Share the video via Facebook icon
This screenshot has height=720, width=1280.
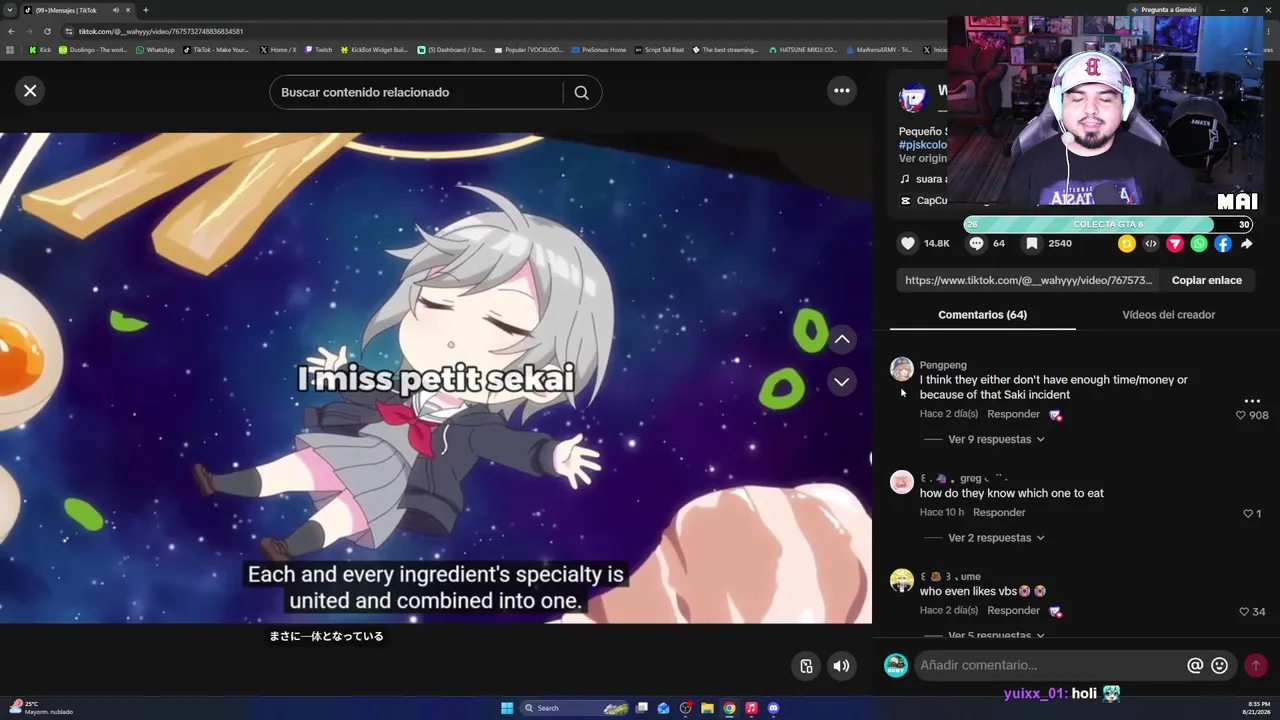click(1223, 243)
